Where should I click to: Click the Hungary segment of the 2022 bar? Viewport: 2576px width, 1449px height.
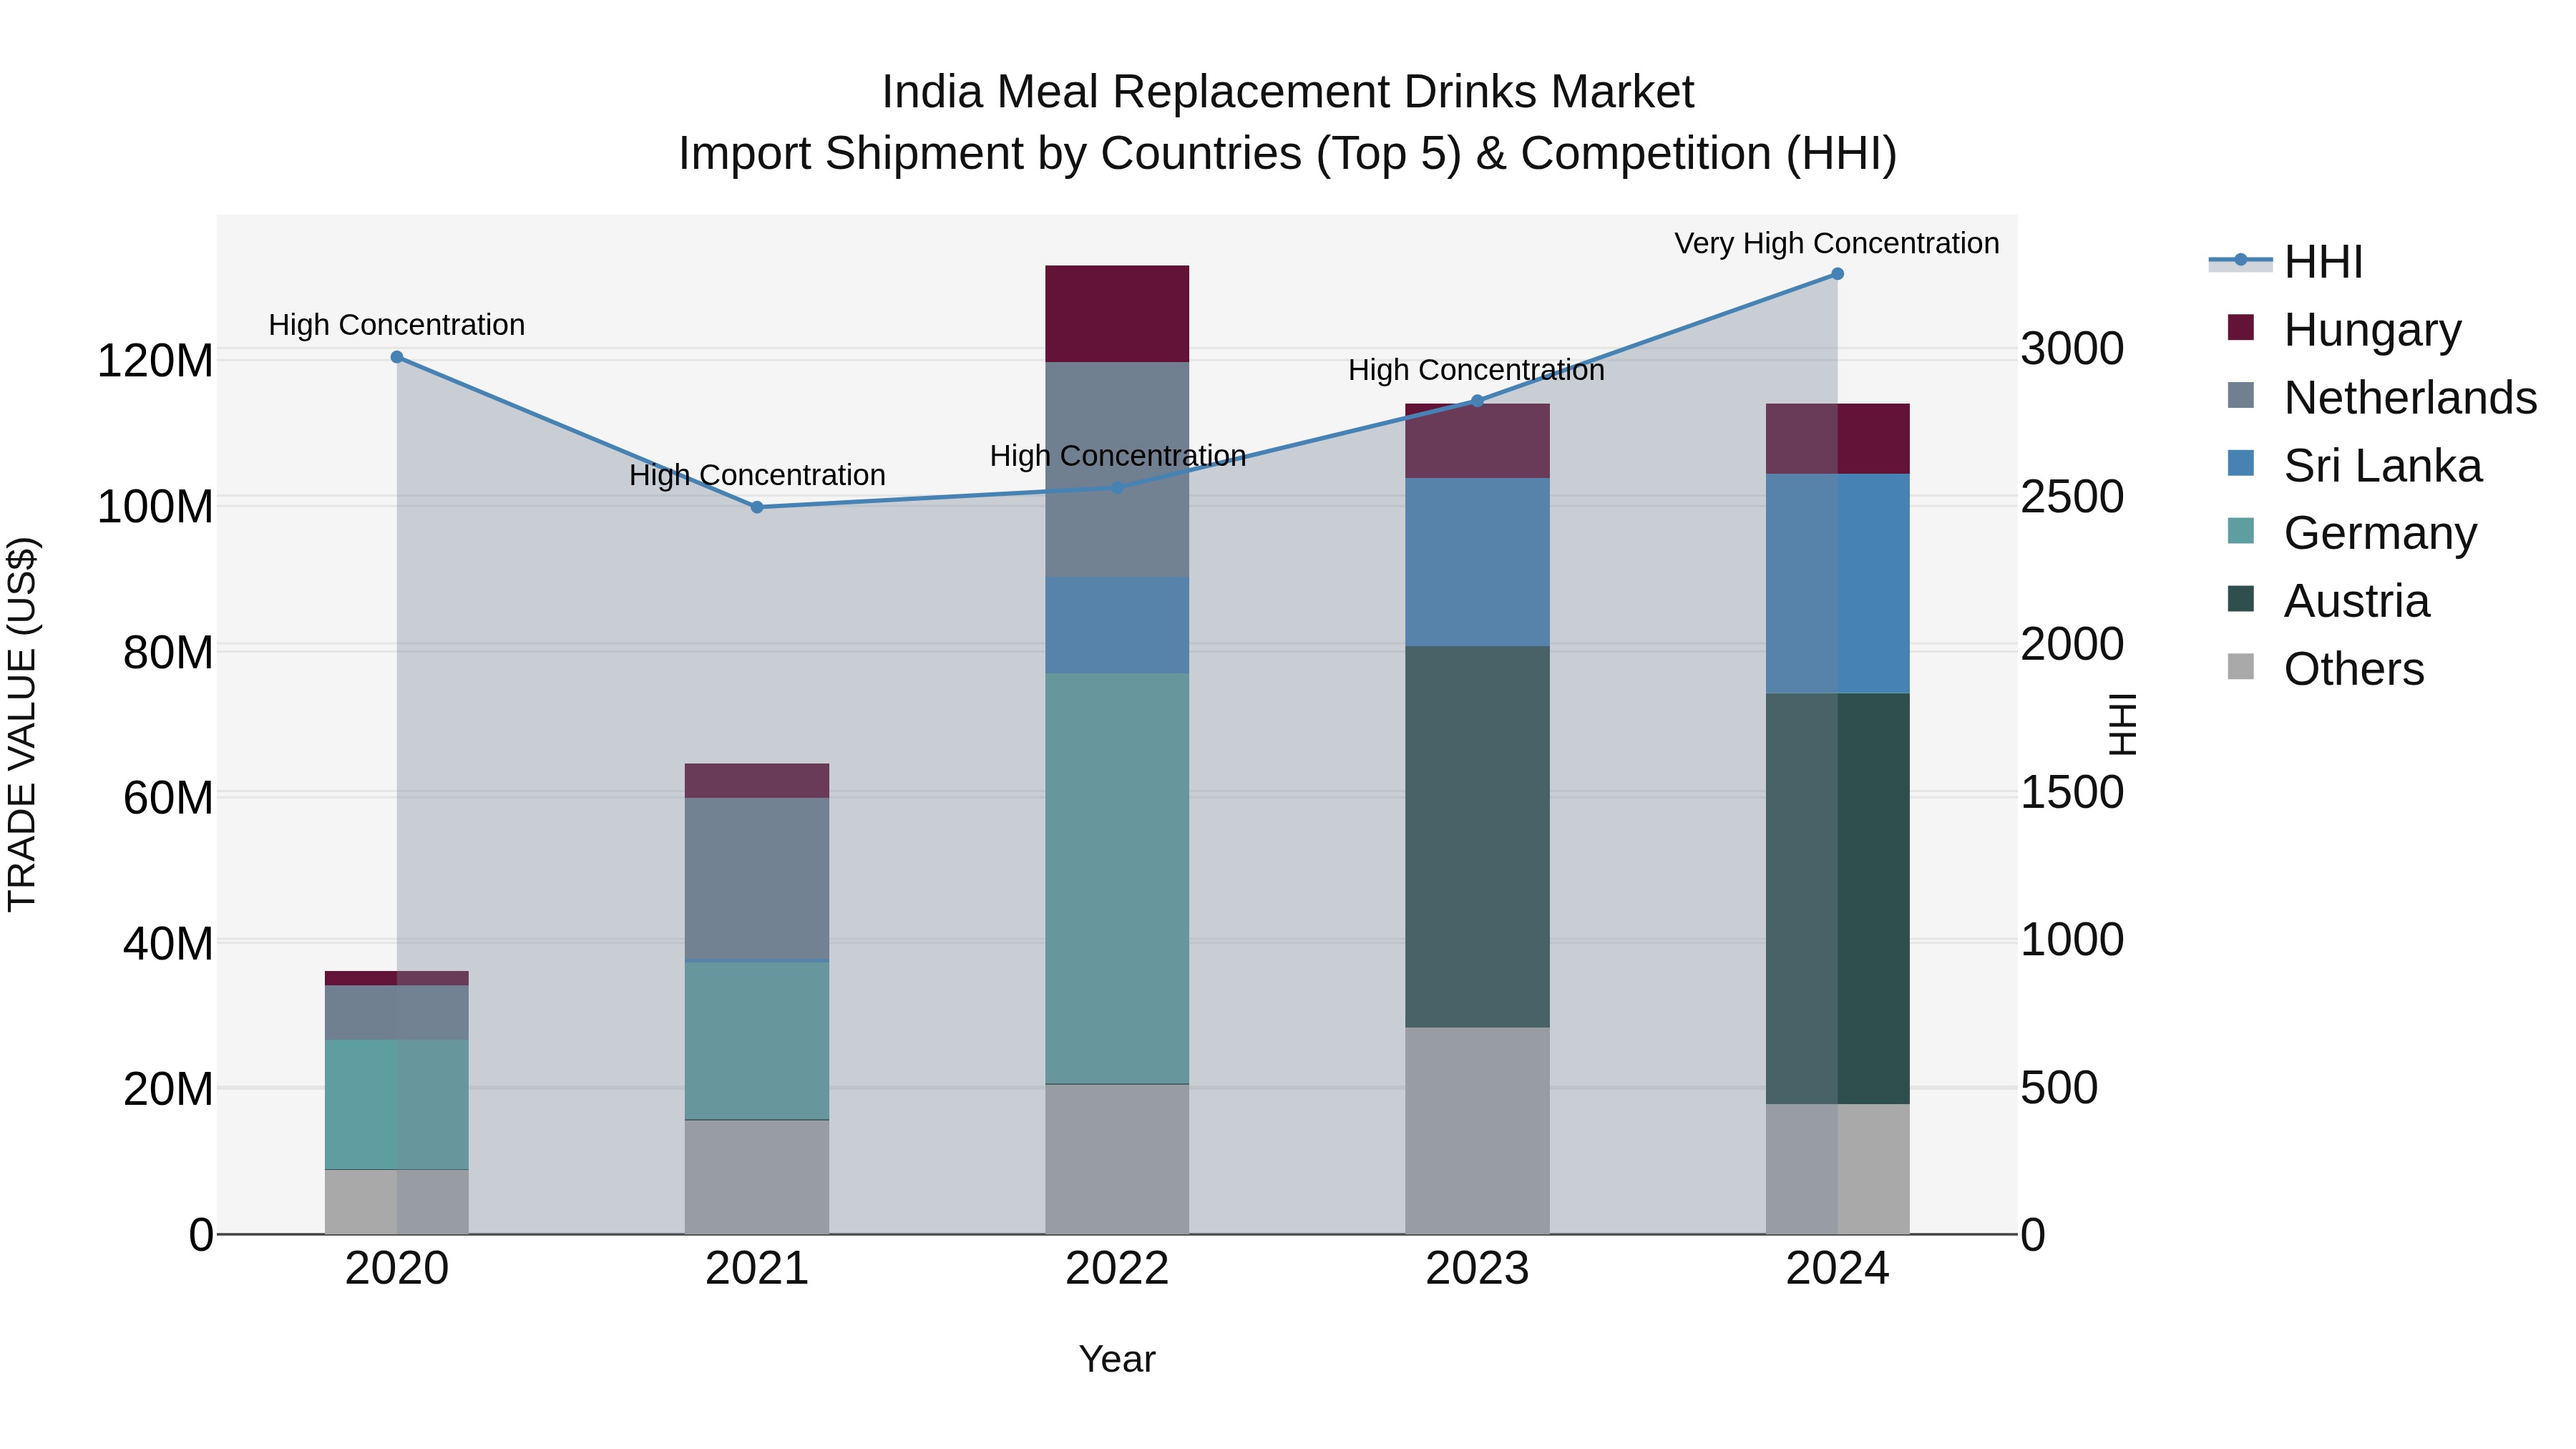click(1117, 314)
